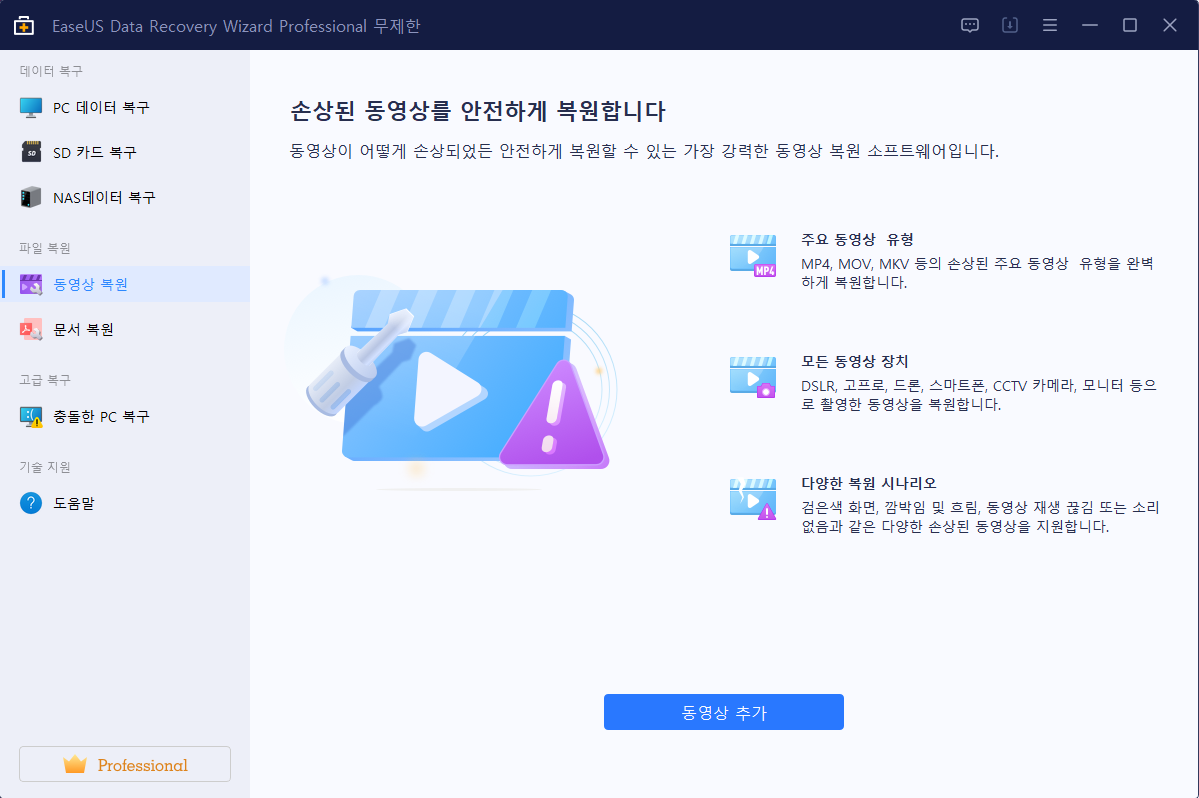The image size is (1199, 798).
Task: Click the crashed PC warning icon in sidebar
Action: pyautogui.click(x=31, y=417)
